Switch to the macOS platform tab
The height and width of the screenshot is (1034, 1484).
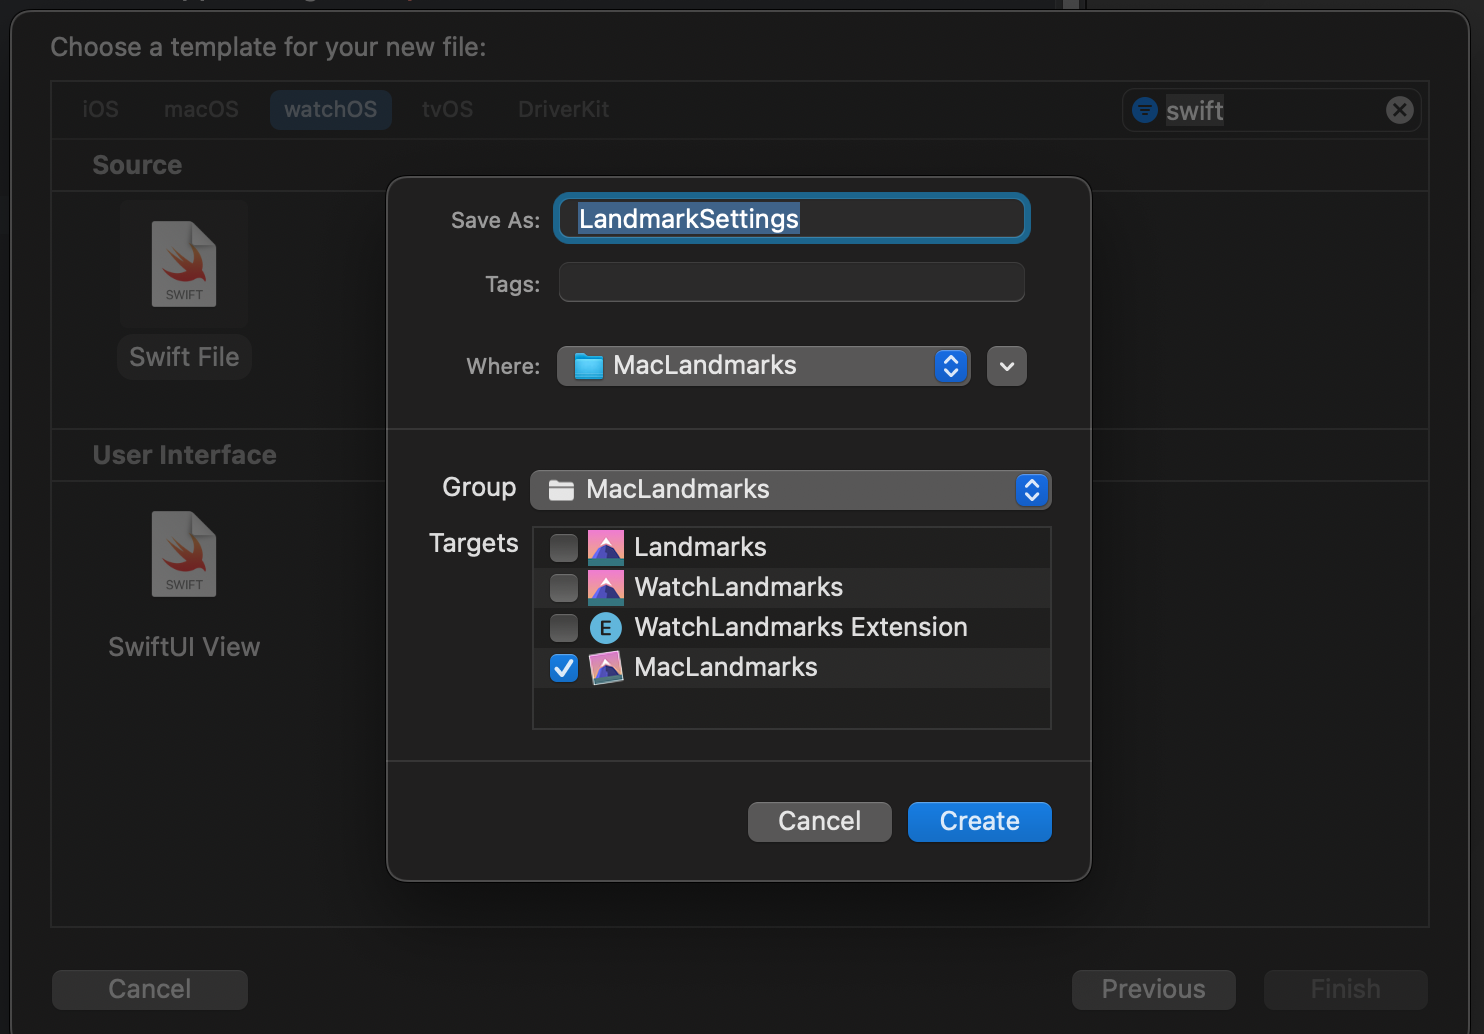coord(201,110)
